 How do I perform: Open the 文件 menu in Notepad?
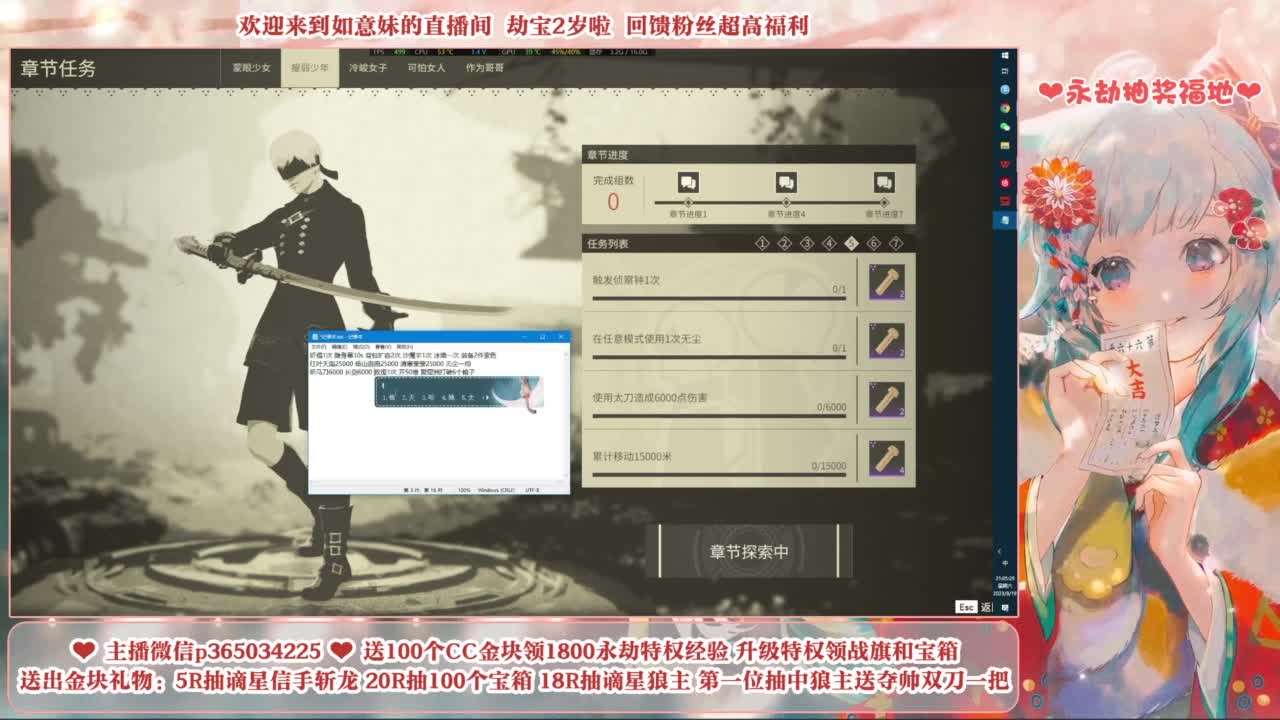tap(318, 347)
